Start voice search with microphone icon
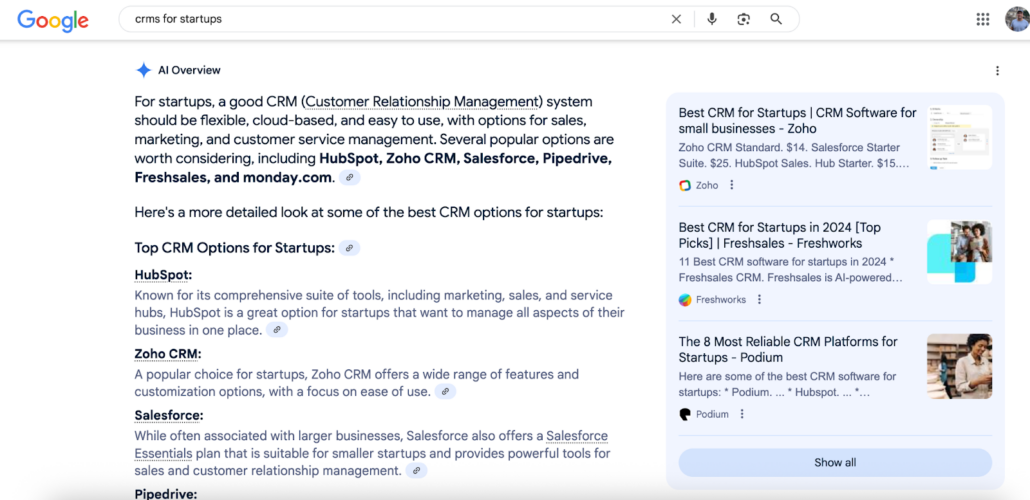This screenshot has width=1030, height=500. pos(712,19)
